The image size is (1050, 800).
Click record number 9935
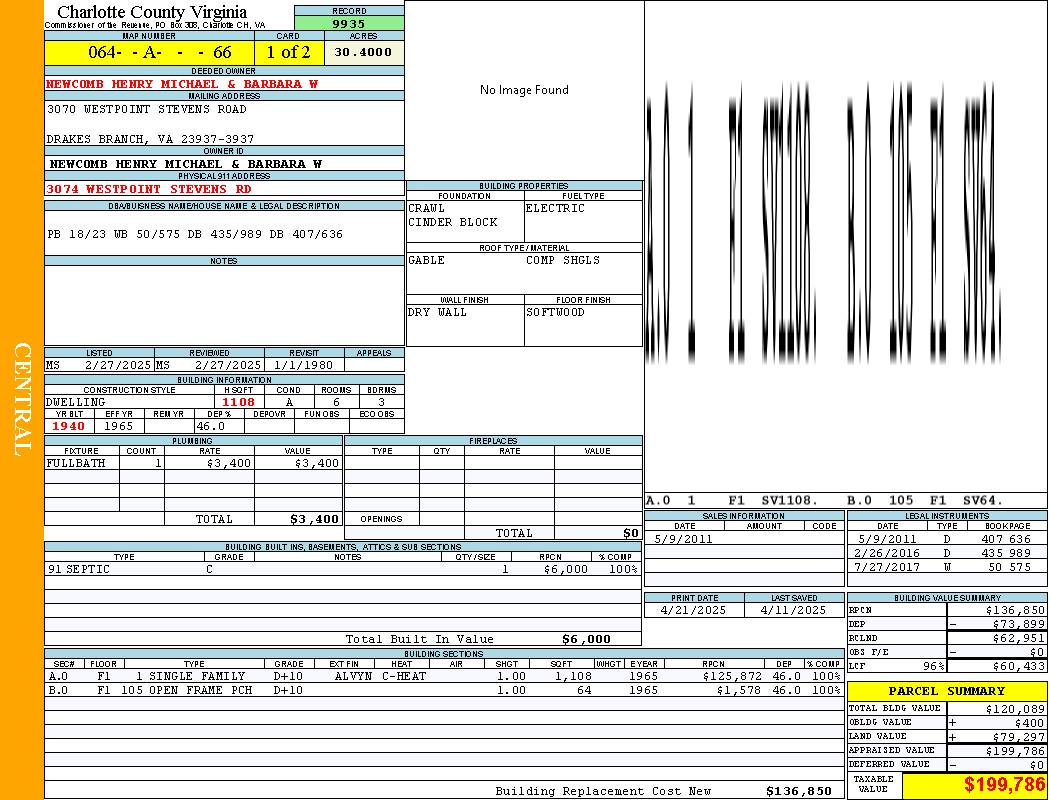pyautogui.click(x=349, y=23)
